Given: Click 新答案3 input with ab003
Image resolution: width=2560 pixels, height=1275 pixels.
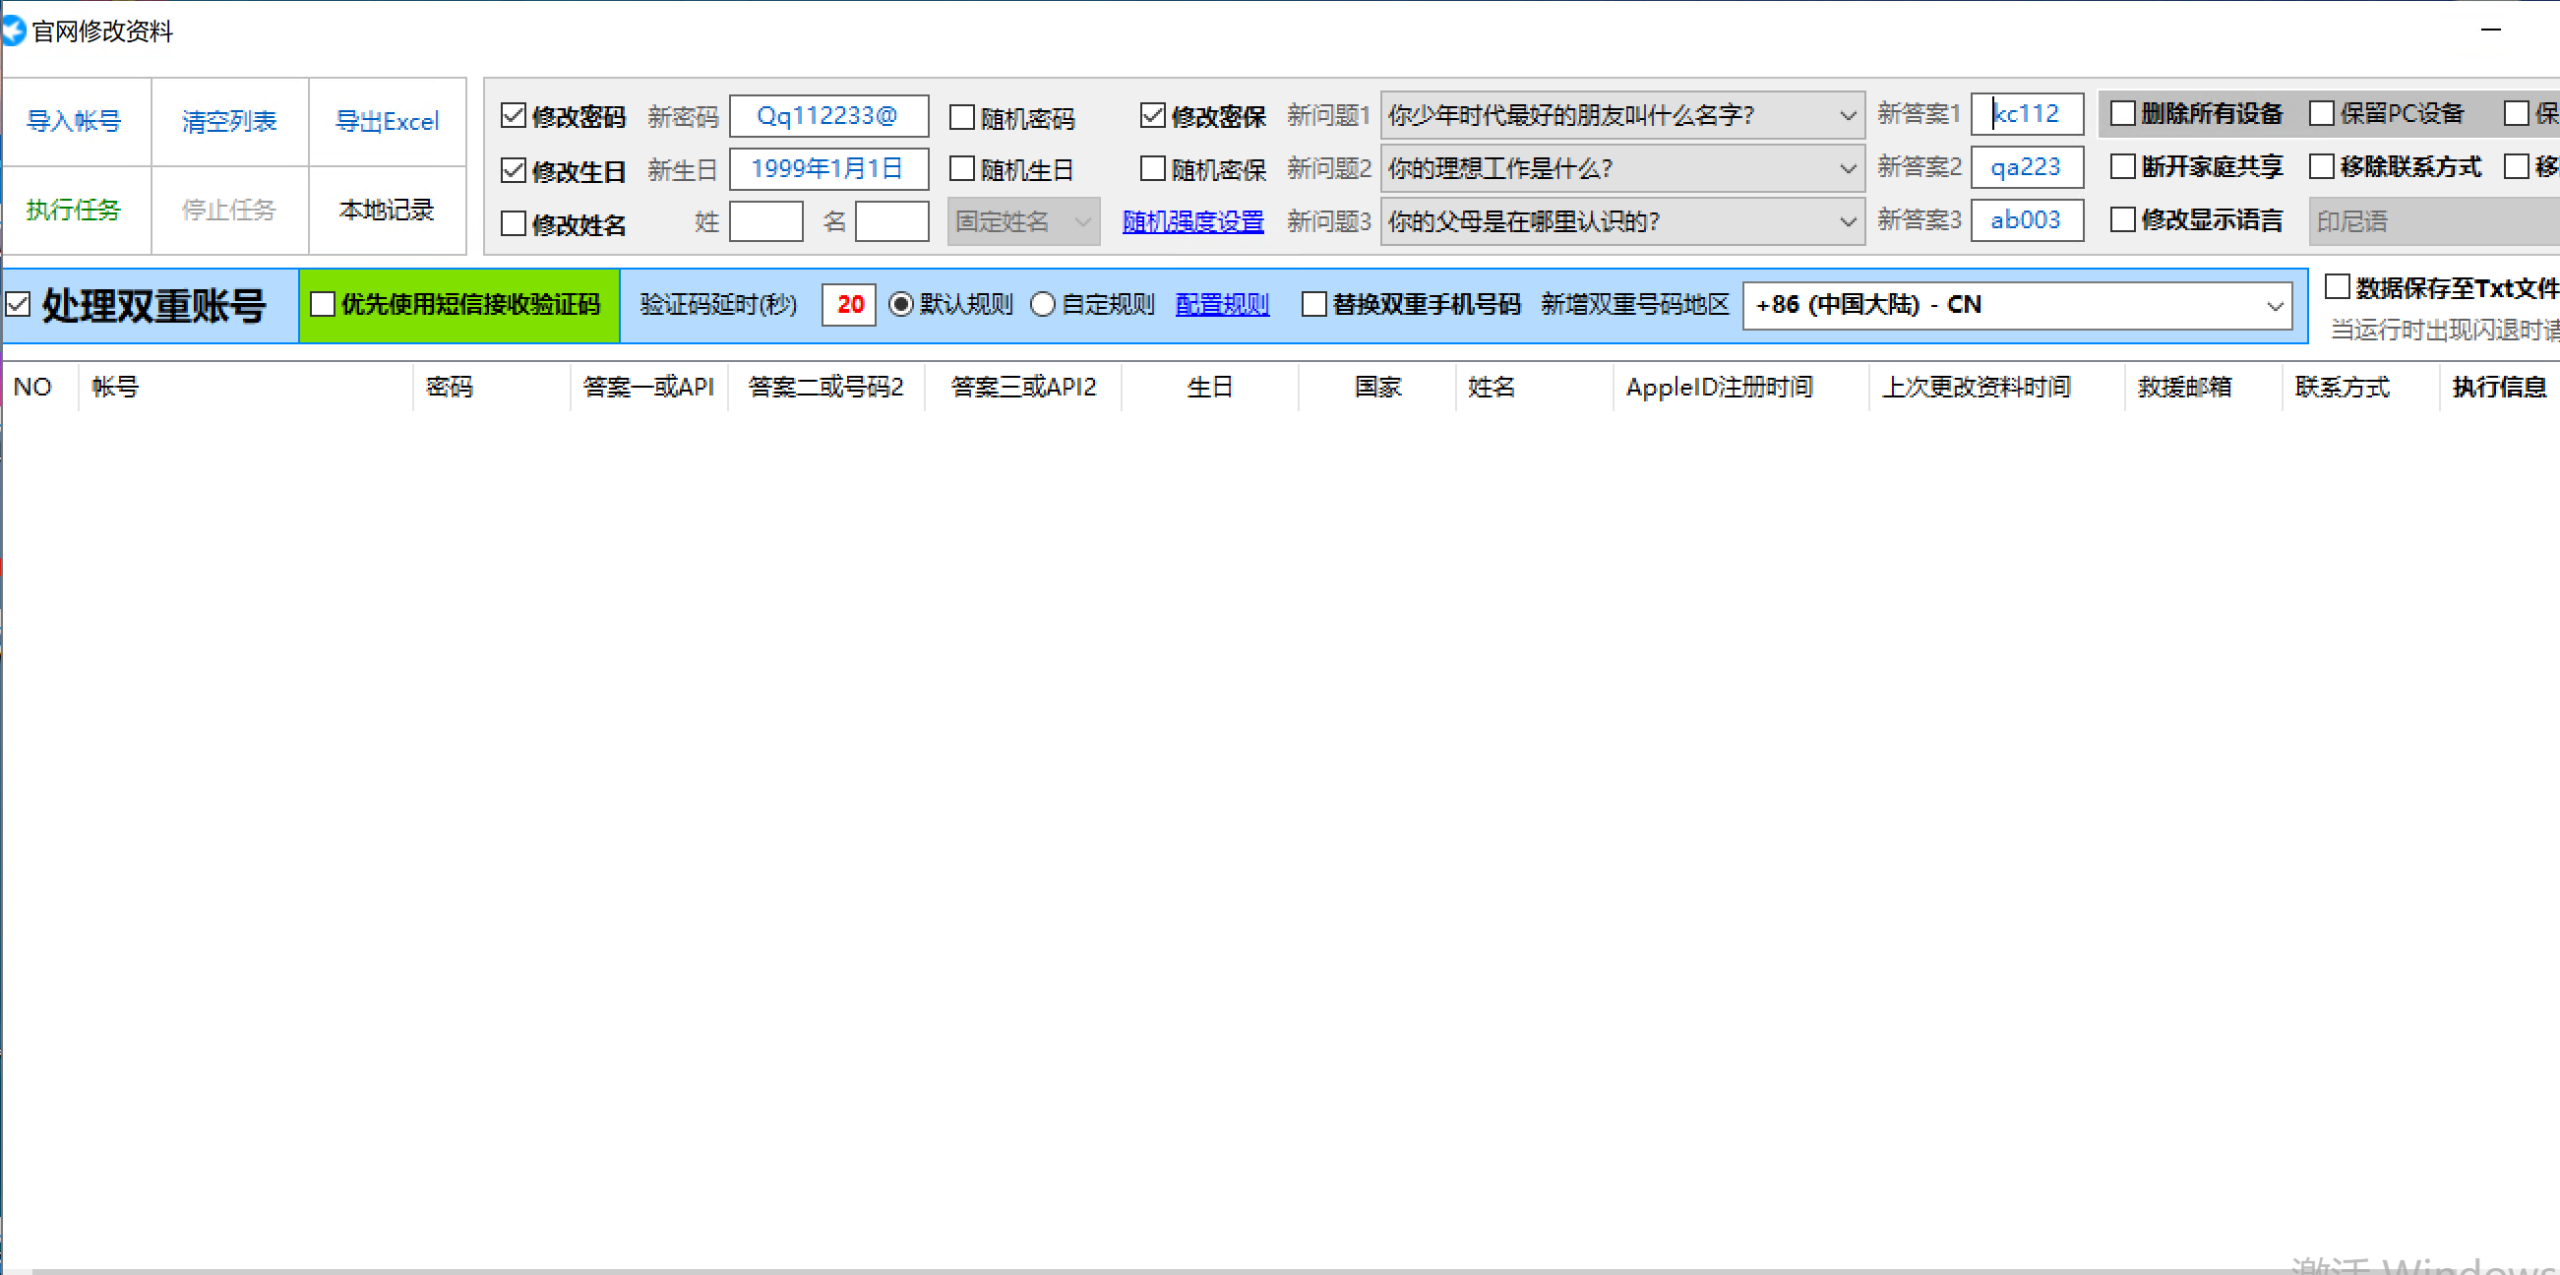Looking at the screenshot, I should [2028, 220].
